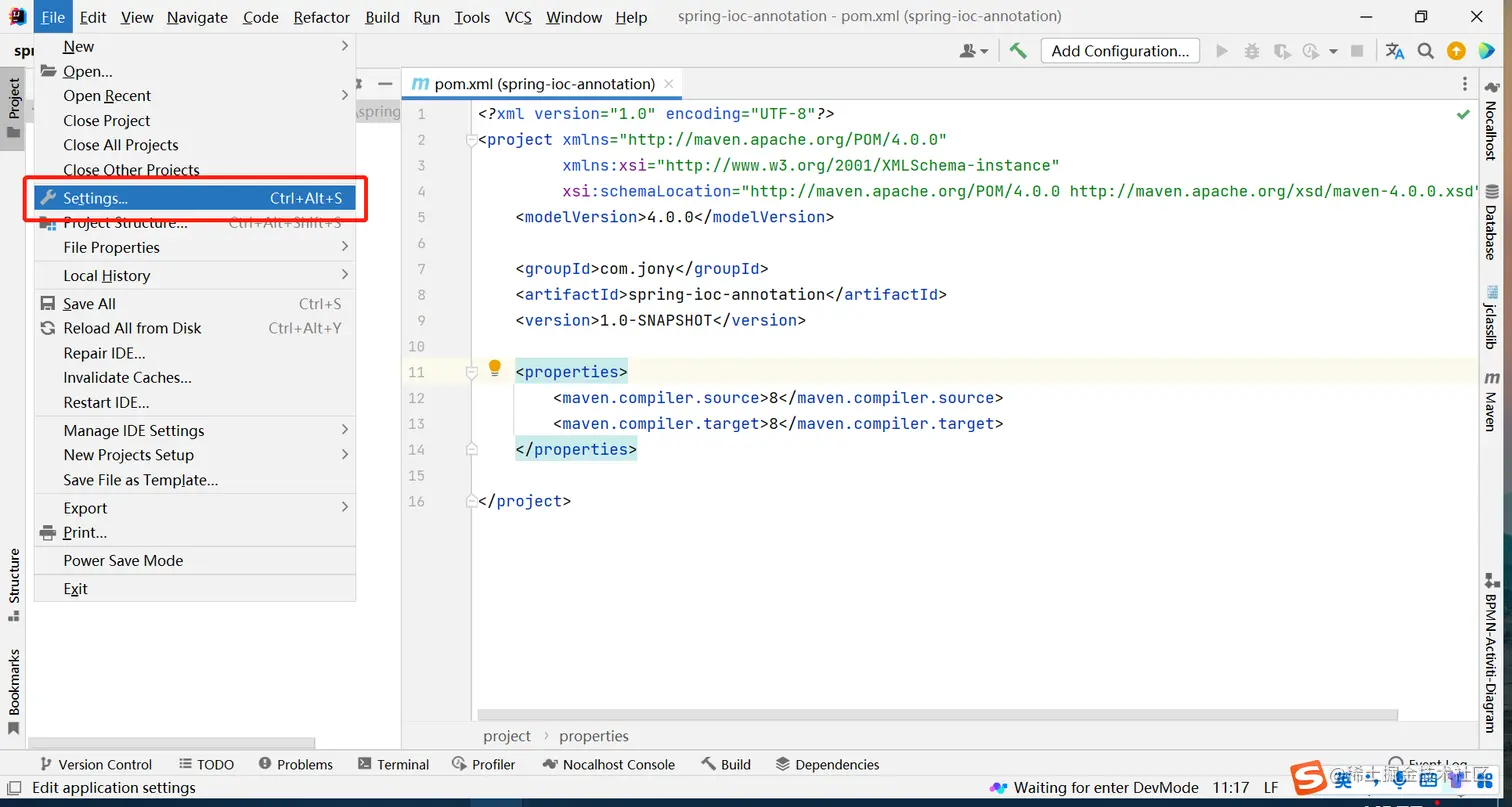The image size is (1512, 807).
Task: Toggle tool window bars icon in status bar
Action: click(x=14, y=788)
